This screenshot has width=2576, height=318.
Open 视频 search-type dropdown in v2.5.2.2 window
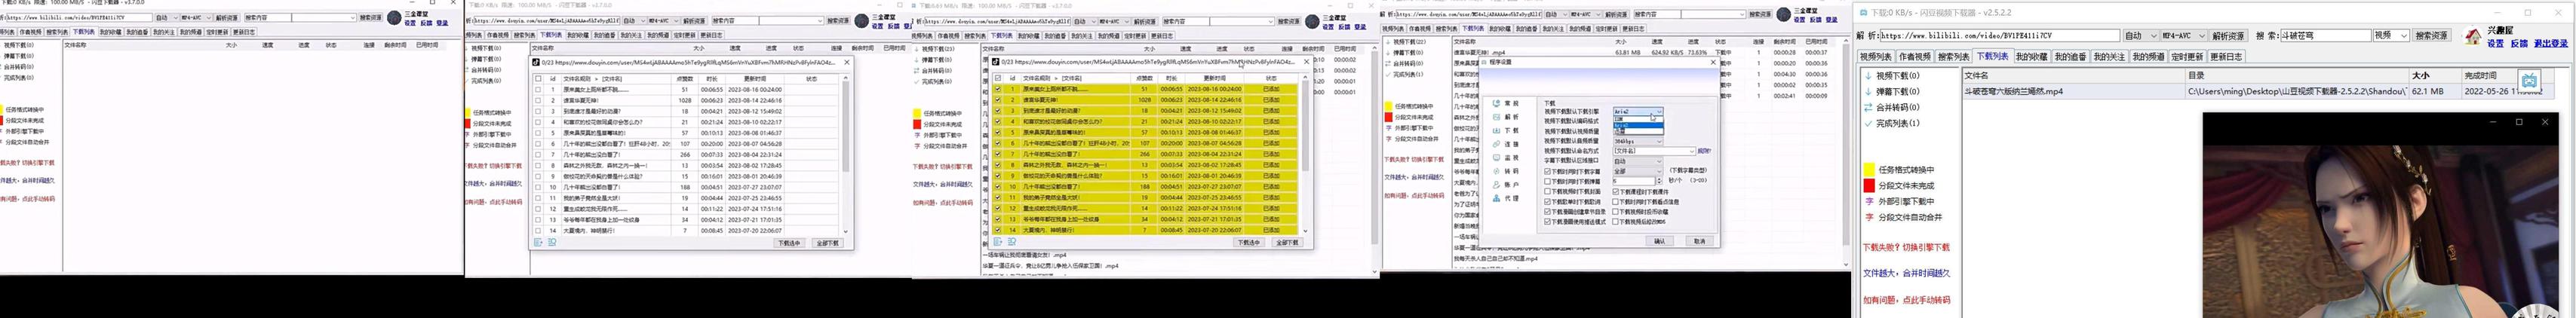click(x=2391, y=35)
